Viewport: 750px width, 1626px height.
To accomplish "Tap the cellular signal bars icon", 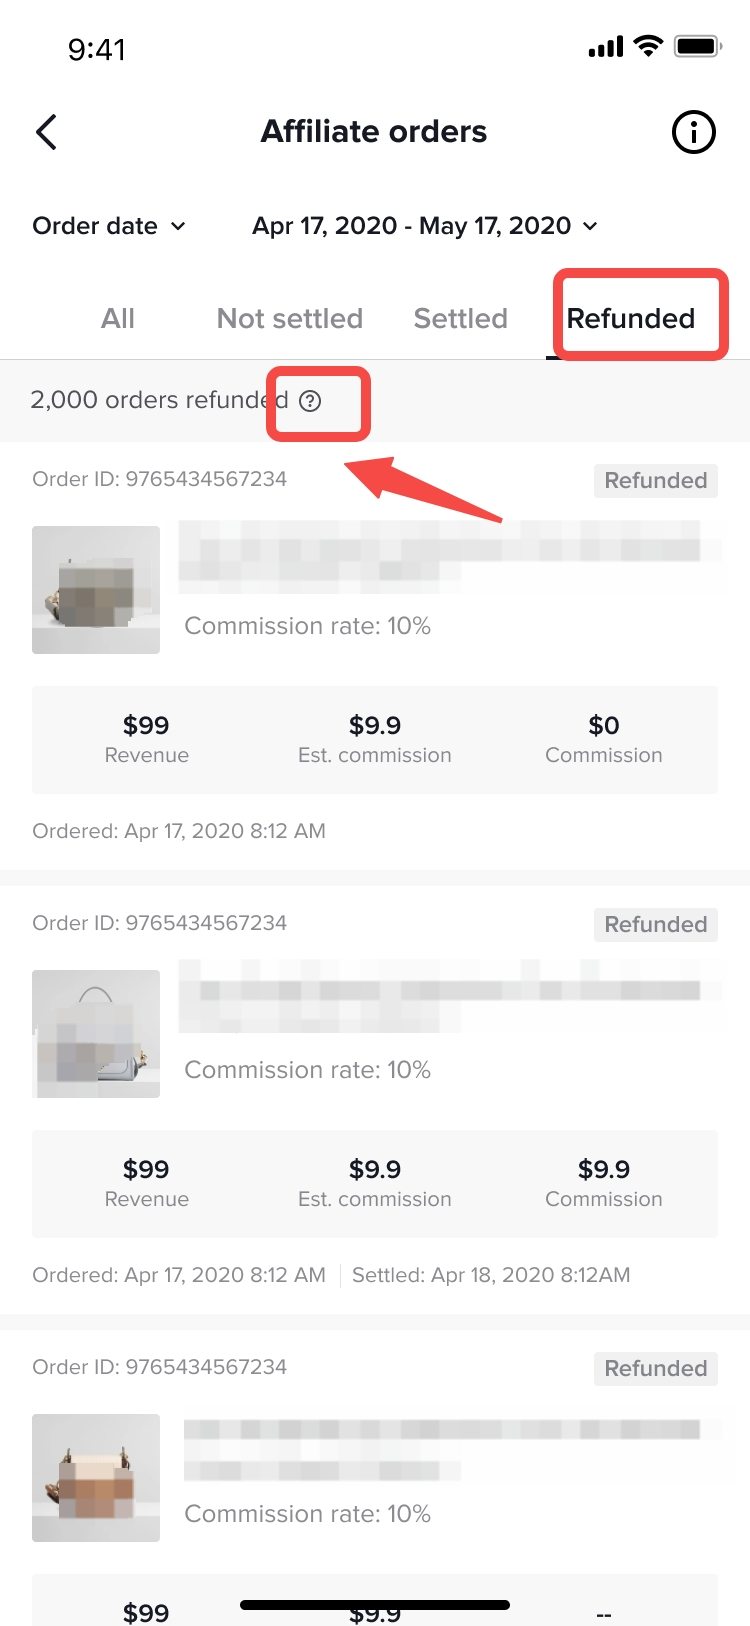I will coord(606,47).
